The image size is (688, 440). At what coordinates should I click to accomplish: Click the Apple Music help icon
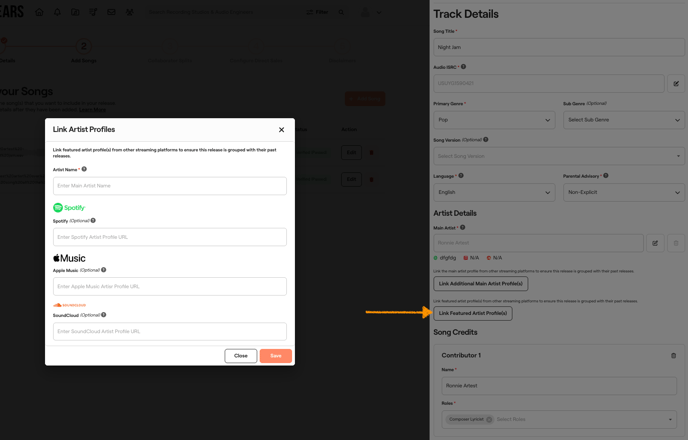coord(103,270)
